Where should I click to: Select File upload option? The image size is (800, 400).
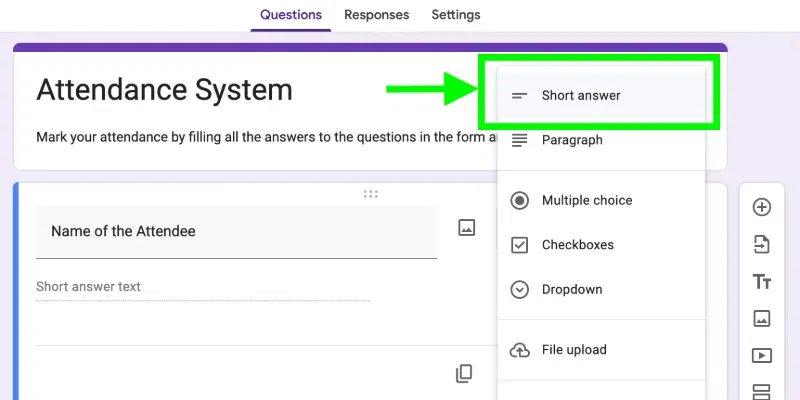pos(573,350)
